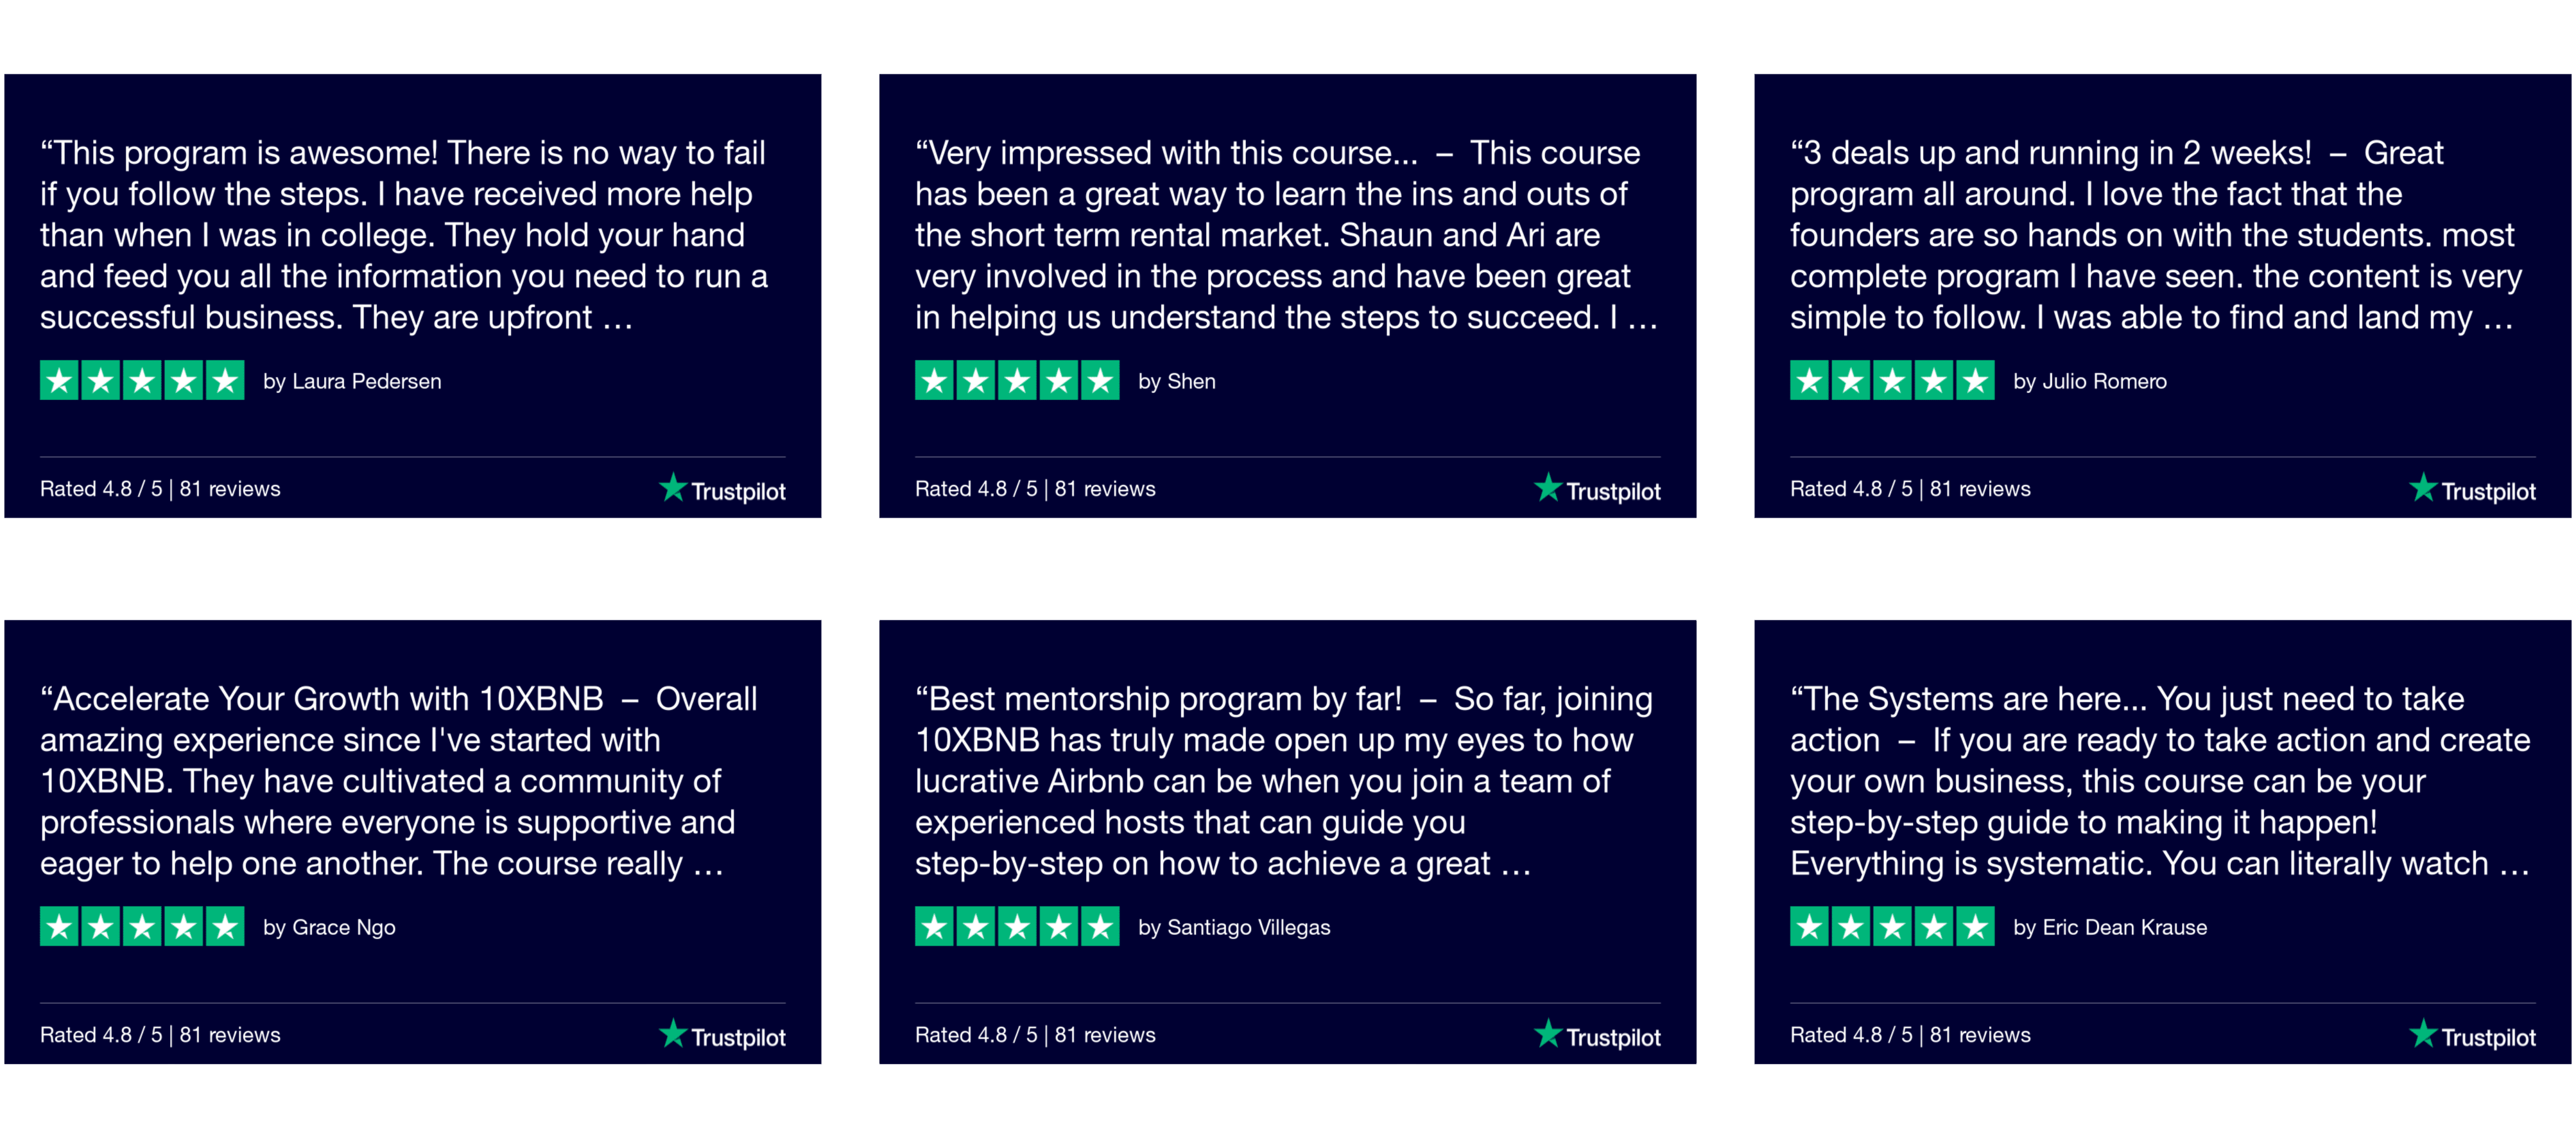This screenshot has width=2576, height=1141.
Task: Click the Trustpilot logo on Eric Dean Krause's review
Action: pos(2472,1035)
